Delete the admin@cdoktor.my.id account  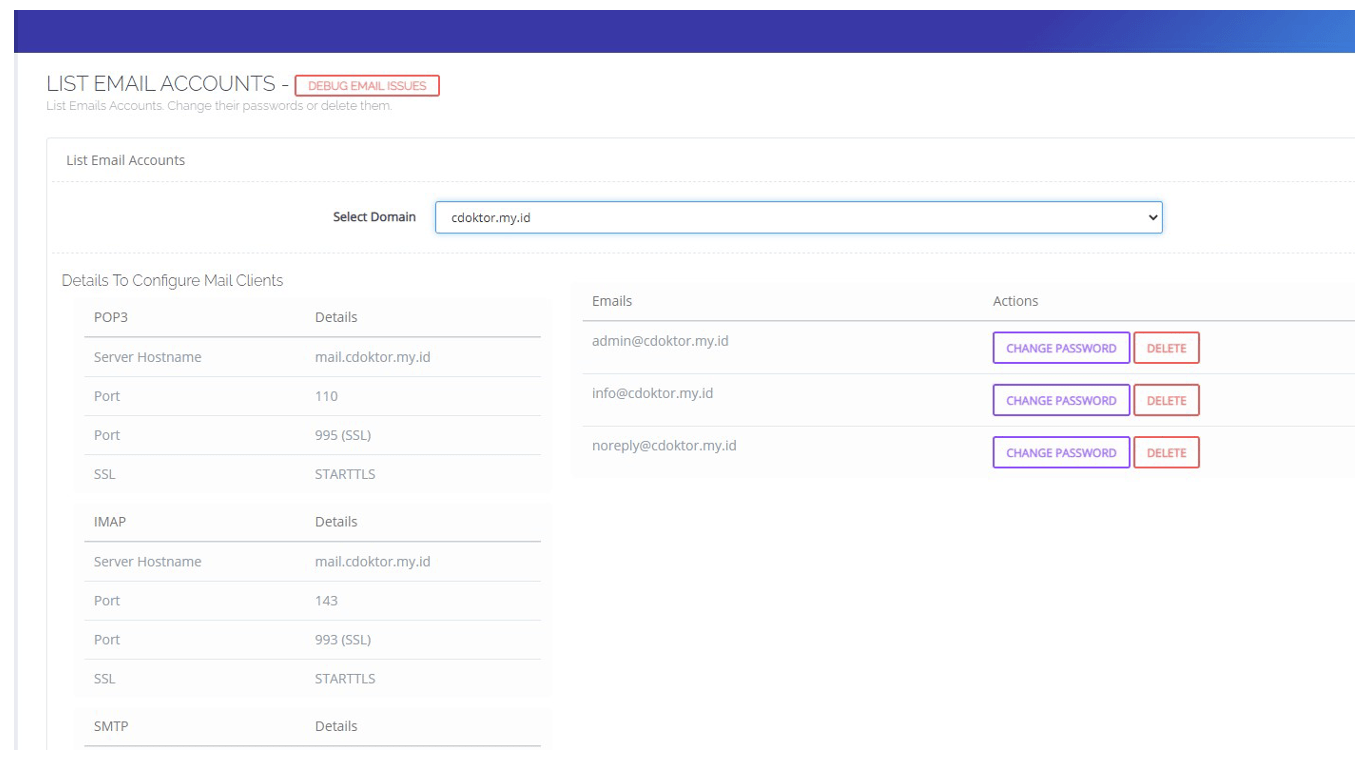pyautogui.click(x=1167, y=348)
